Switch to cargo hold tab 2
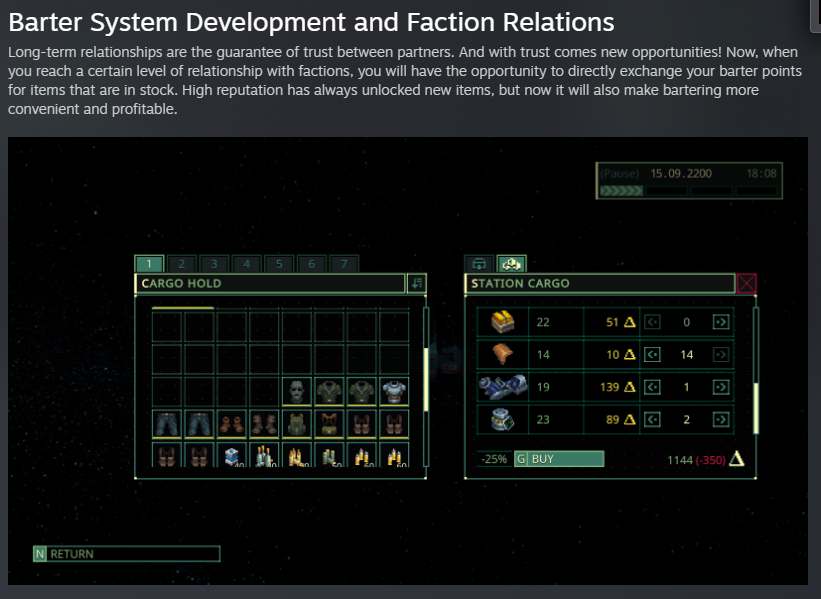821x599 pixels. 182,264
